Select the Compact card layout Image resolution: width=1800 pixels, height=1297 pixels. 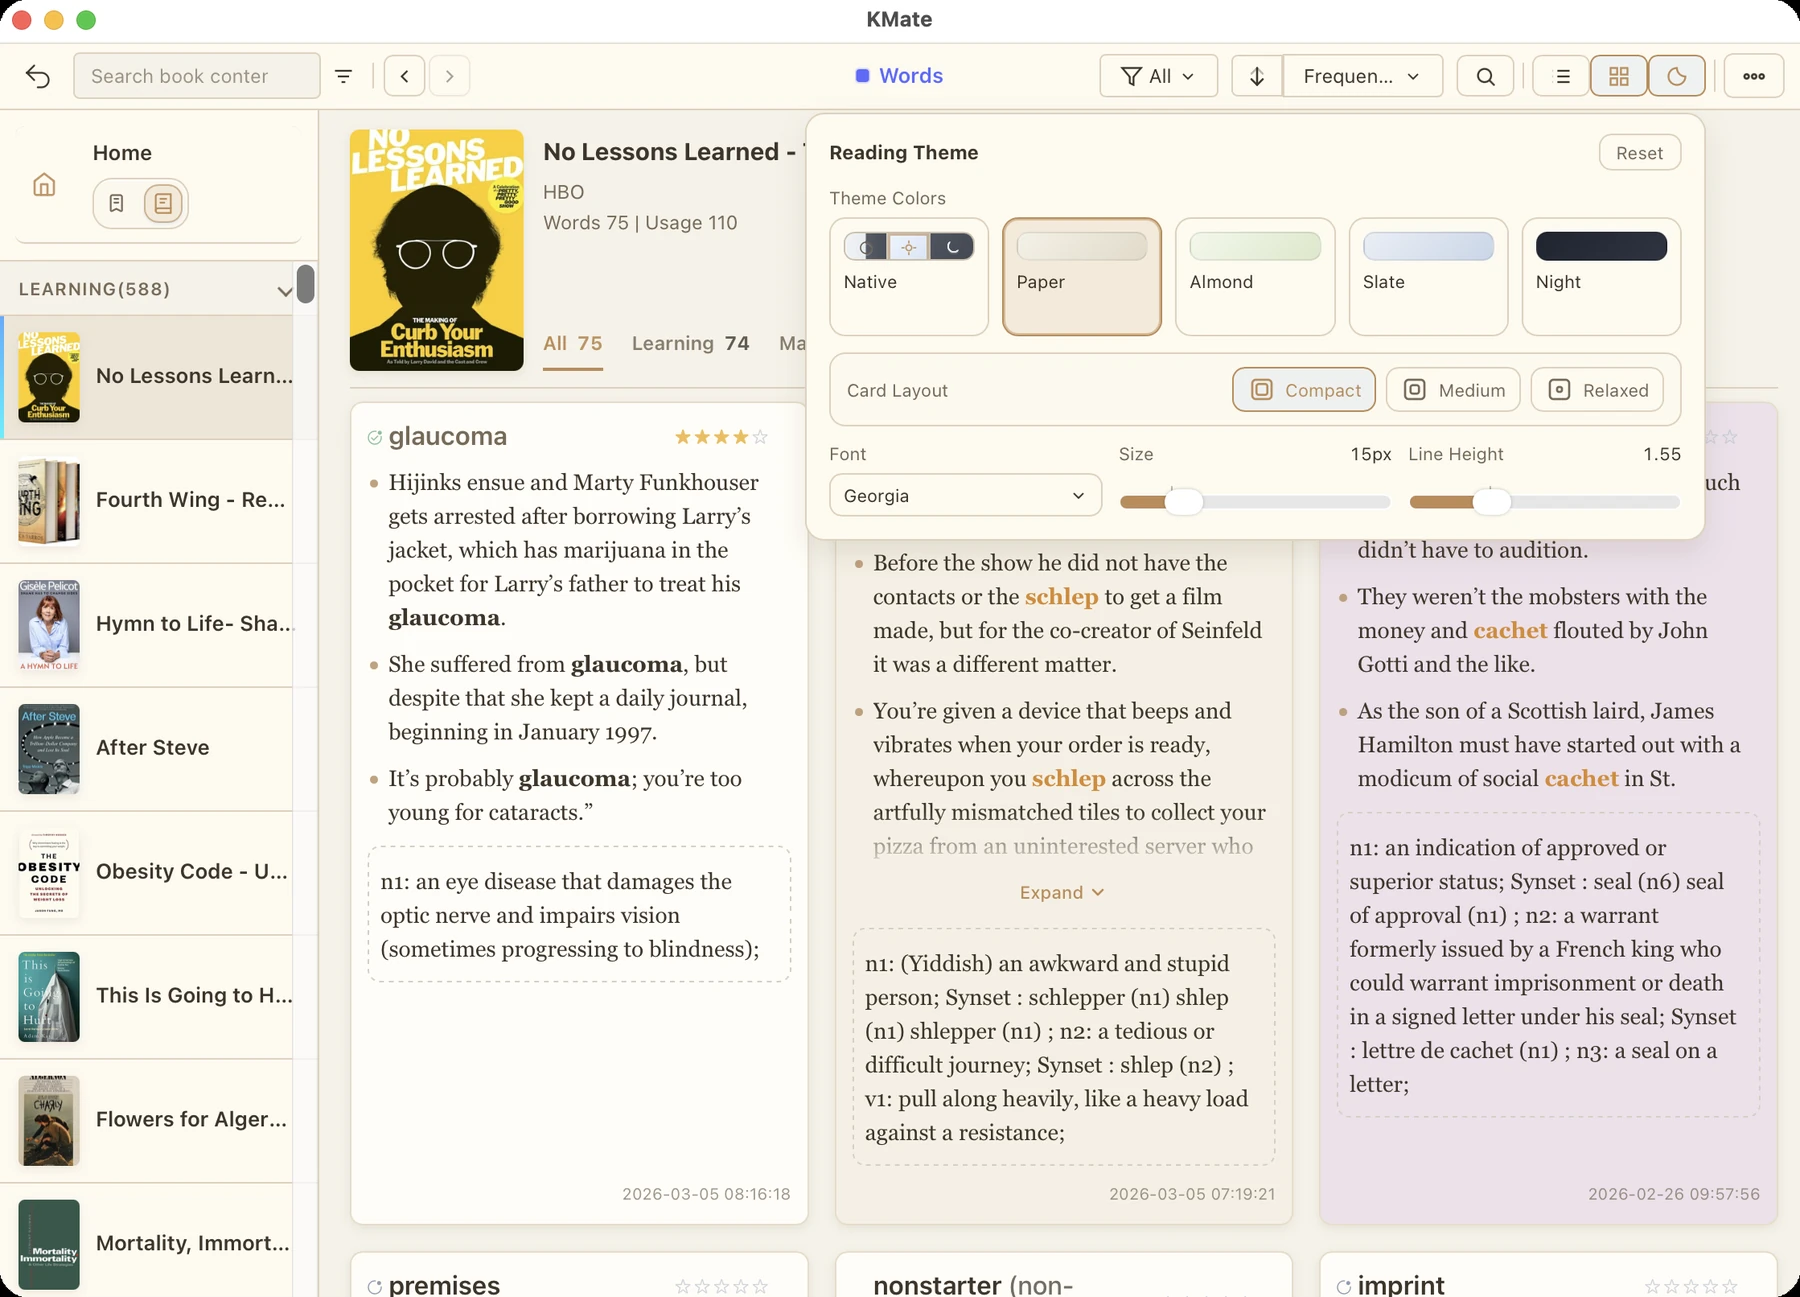(x=1304, y=390)
